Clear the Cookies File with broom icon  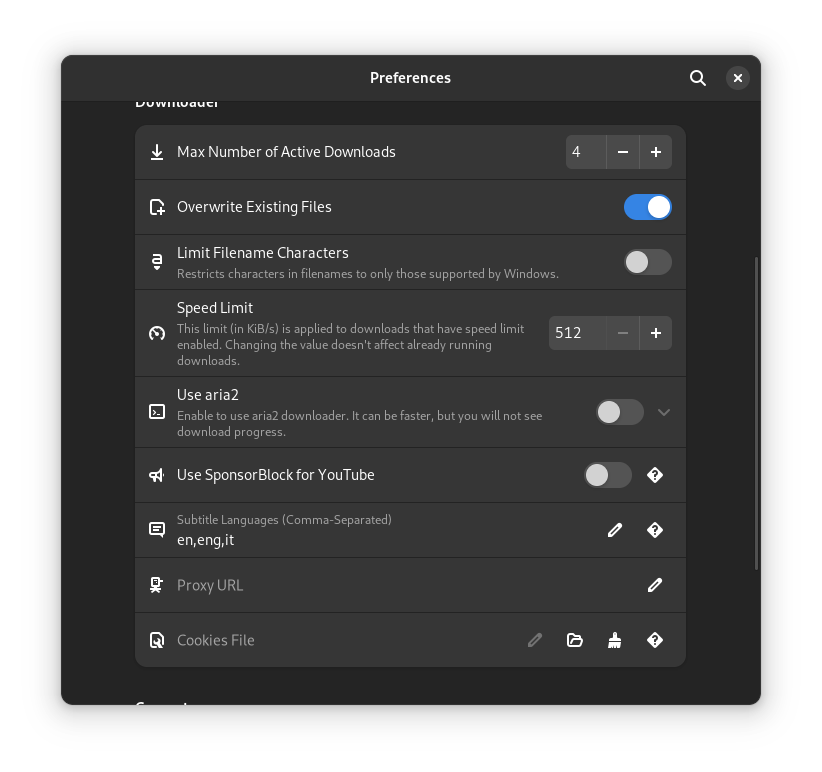[614, 640]
